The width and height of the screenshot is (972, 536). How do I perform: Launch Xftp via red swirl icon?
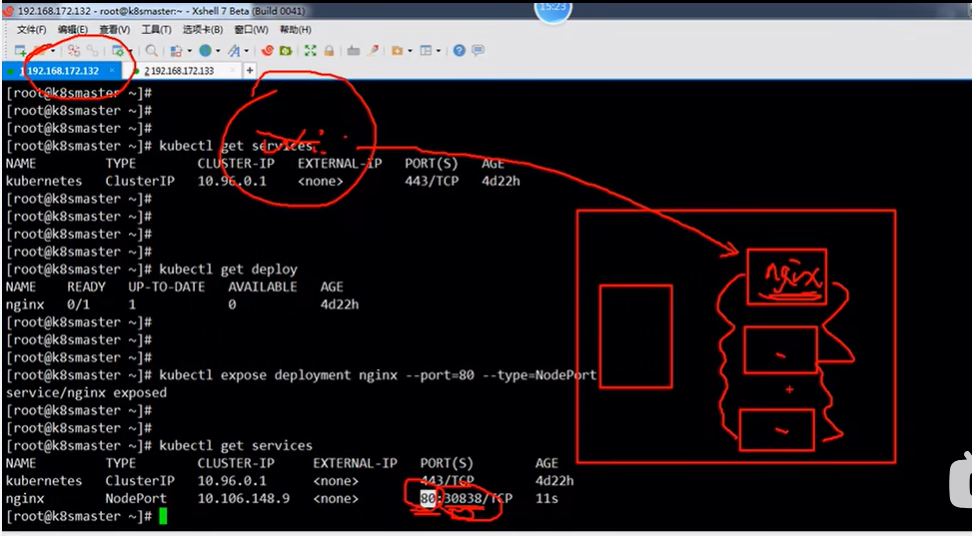tap(267, 51)
